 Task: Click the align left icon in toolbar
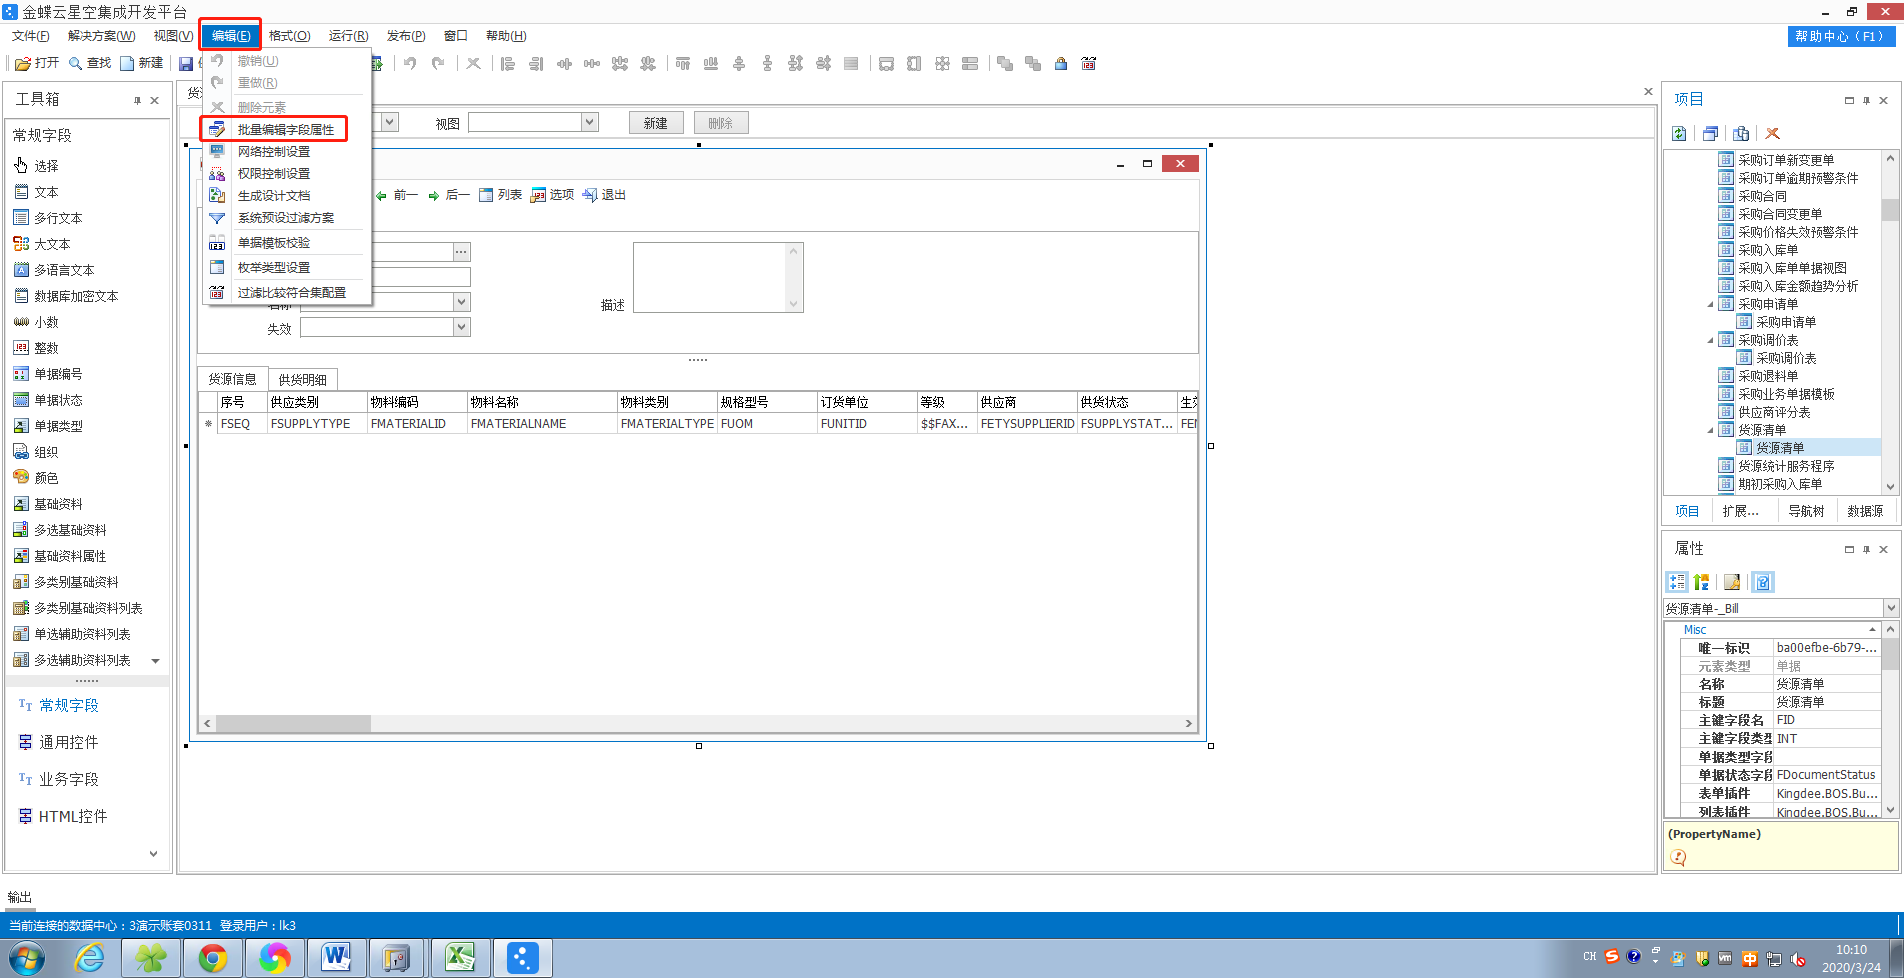pos(508,64)
